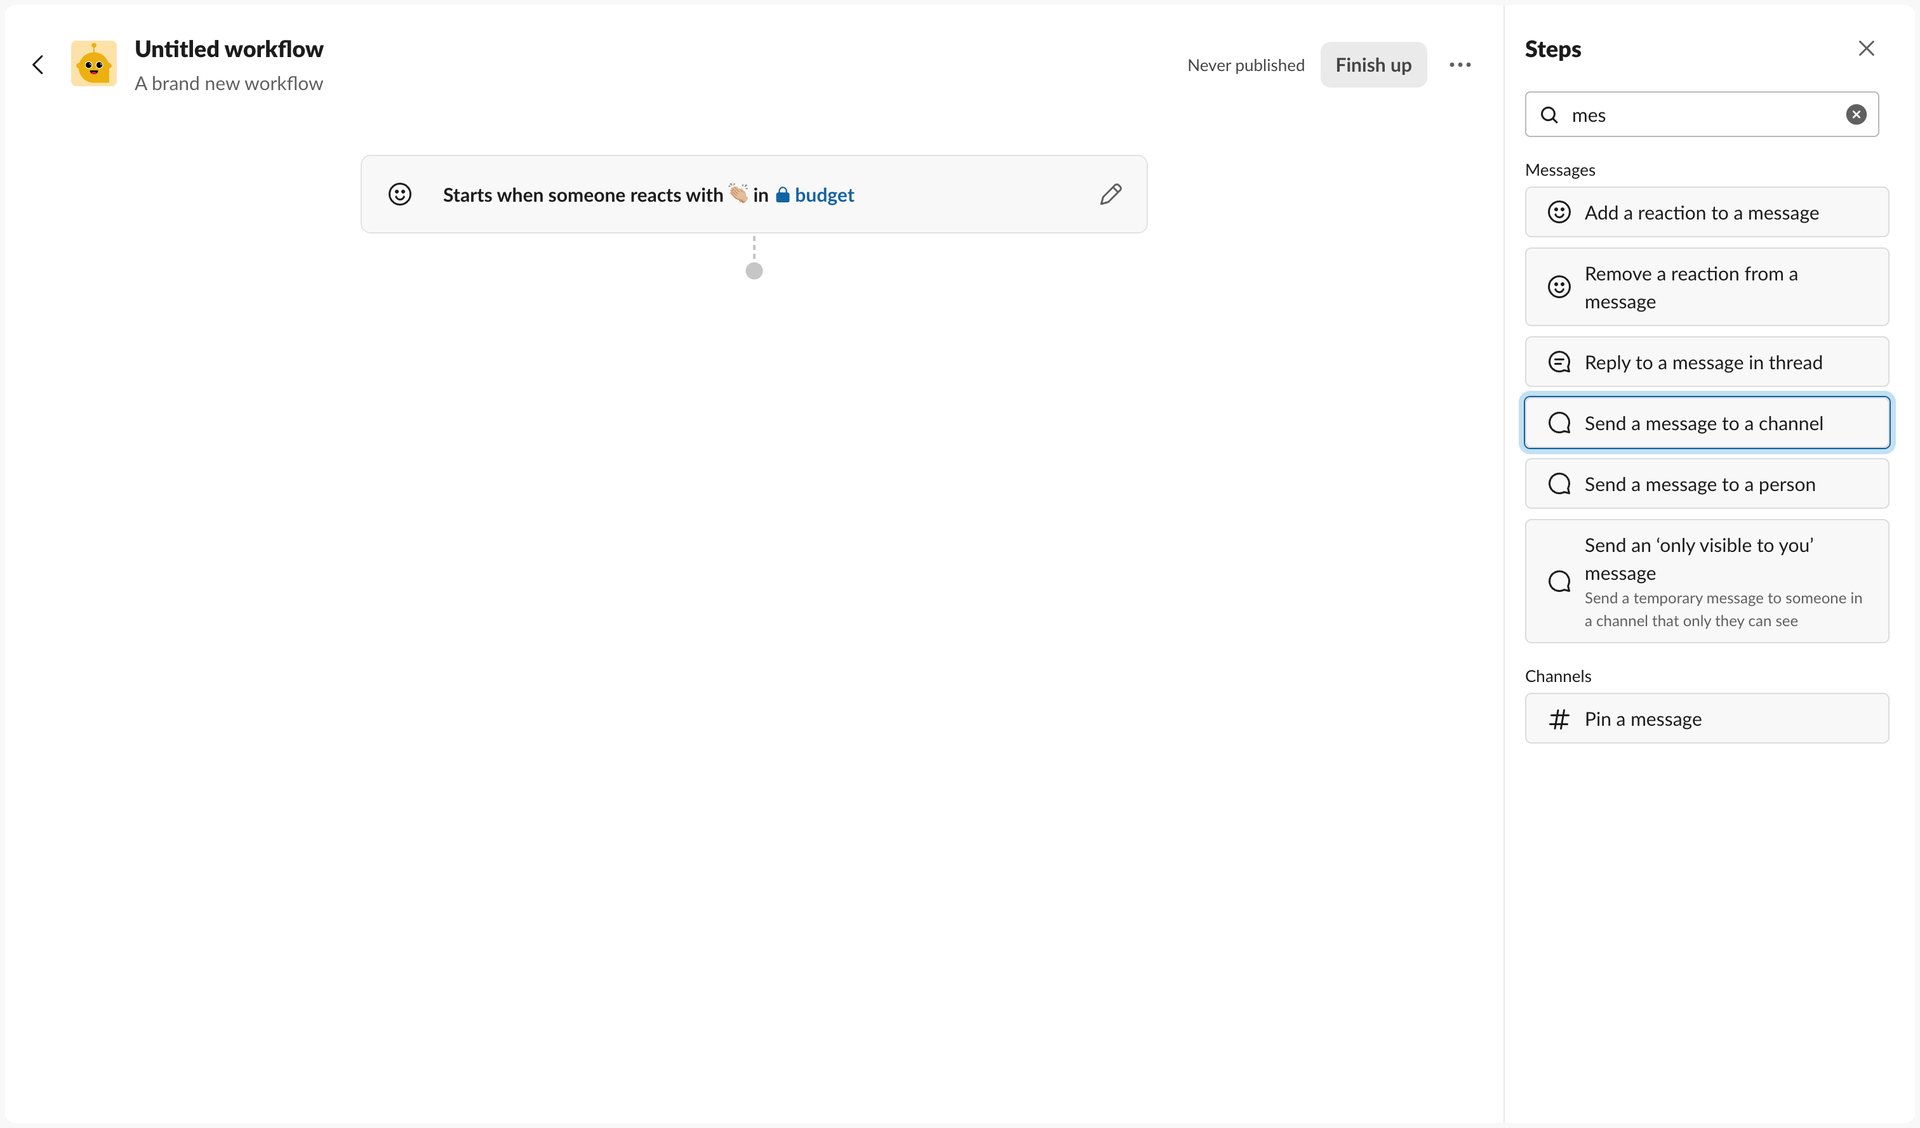
Task: Clear the search text with the X icon
Action: coord(1857,114)
